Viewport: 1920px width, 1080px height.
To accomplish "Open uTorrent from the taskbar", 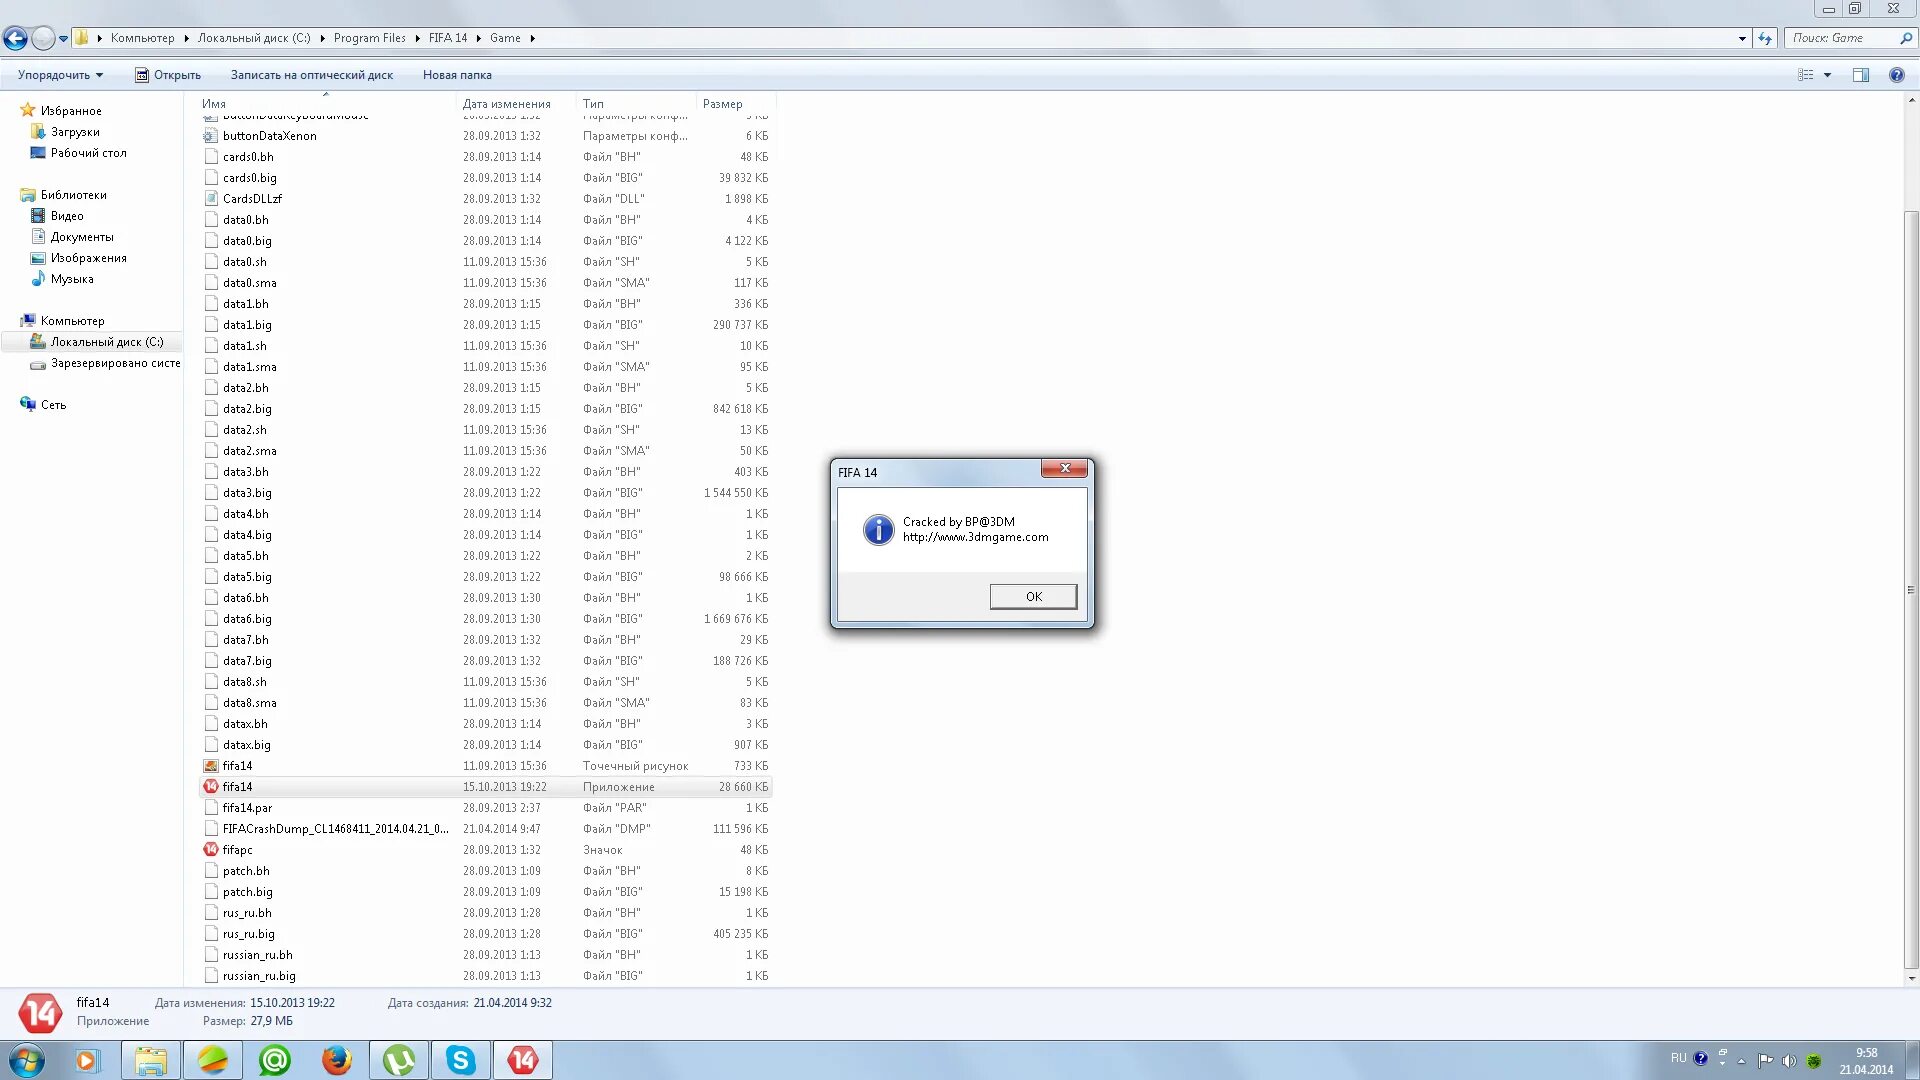I will pyautogui.click(x=399, y=1060).
